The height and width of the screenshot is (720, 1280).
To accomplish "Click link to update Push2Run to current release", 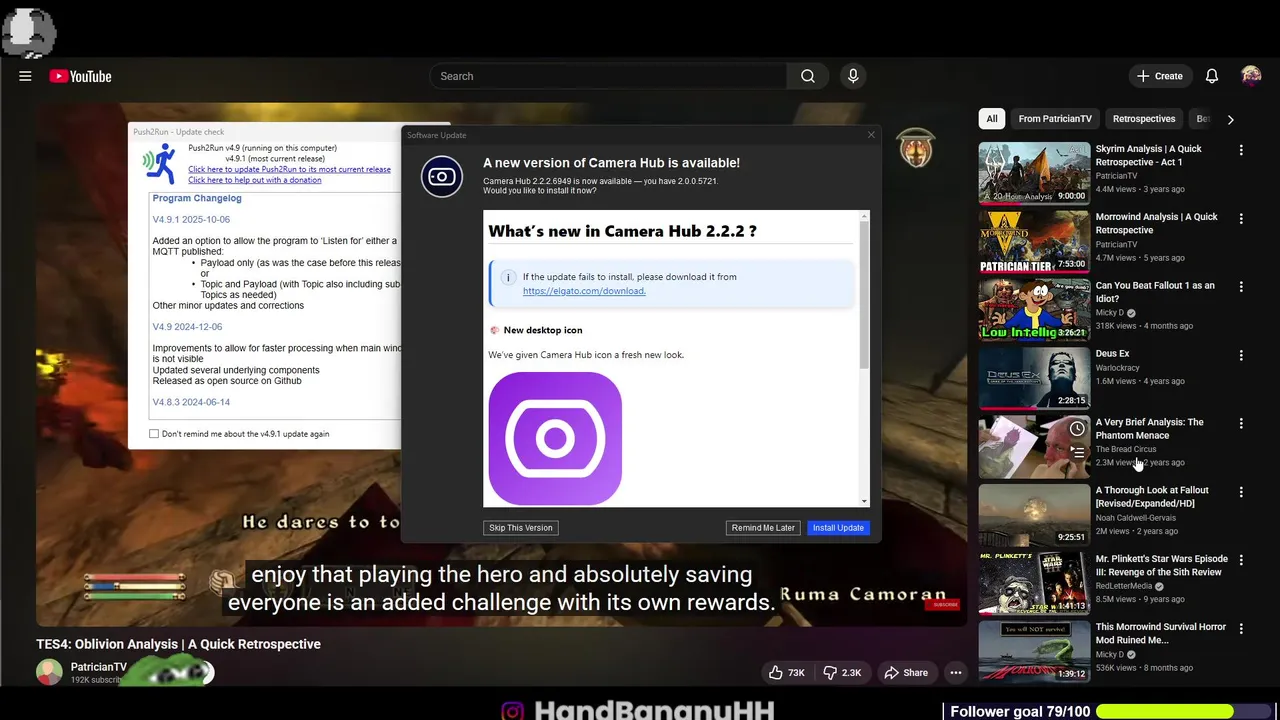I will (289, 169).
